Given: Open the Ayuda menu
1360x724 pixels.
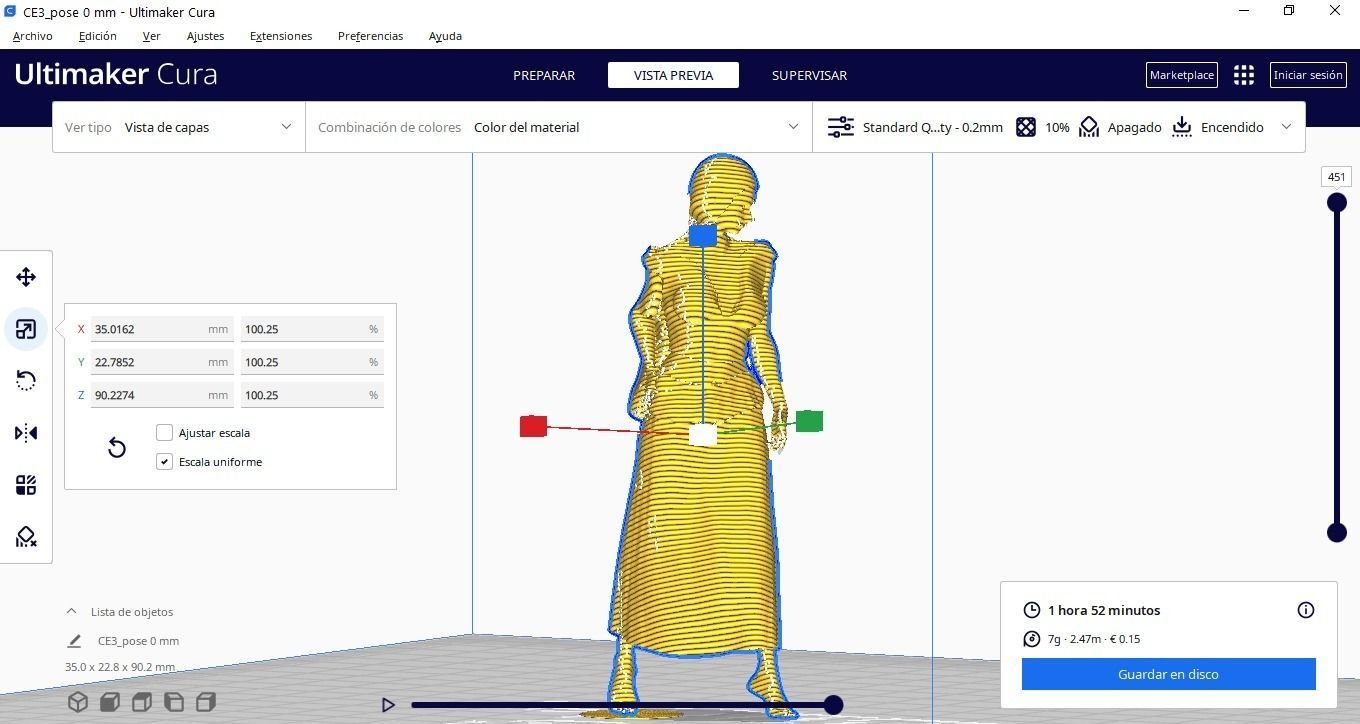Looking at the screenshot, I should click(445, 36).
